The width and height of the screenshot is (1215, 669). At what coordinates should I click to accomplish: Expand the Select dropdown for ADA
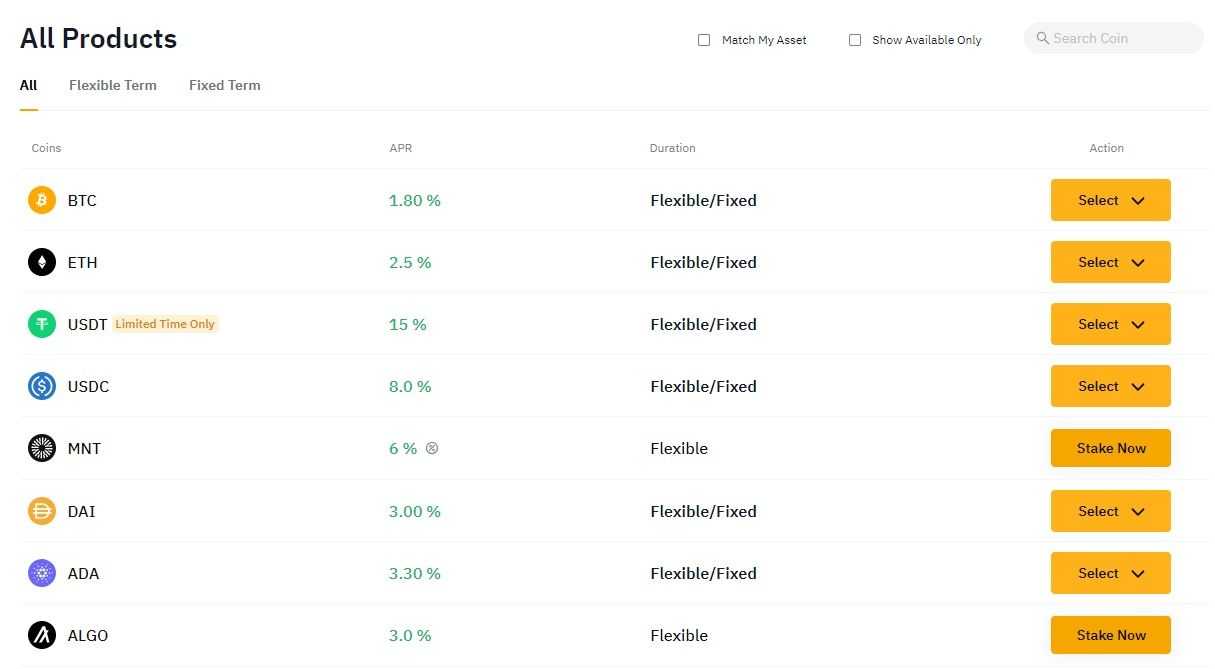[x=1110, y=573]
